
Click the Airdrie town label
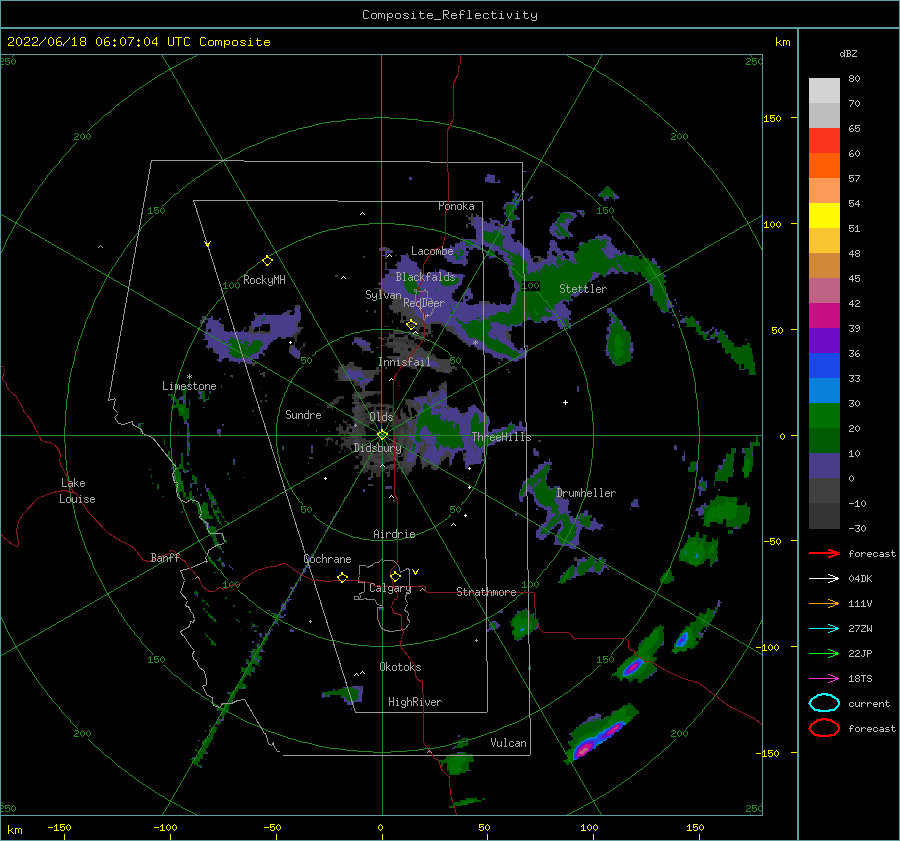394,534
